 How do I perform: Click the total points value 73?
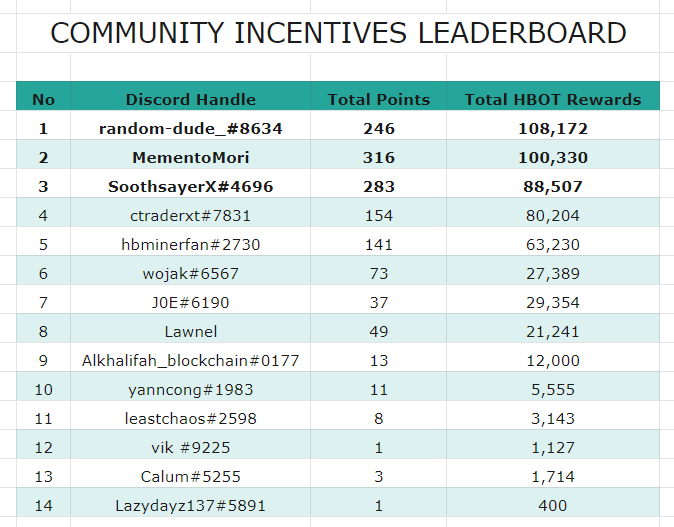[x=379, y=273]
